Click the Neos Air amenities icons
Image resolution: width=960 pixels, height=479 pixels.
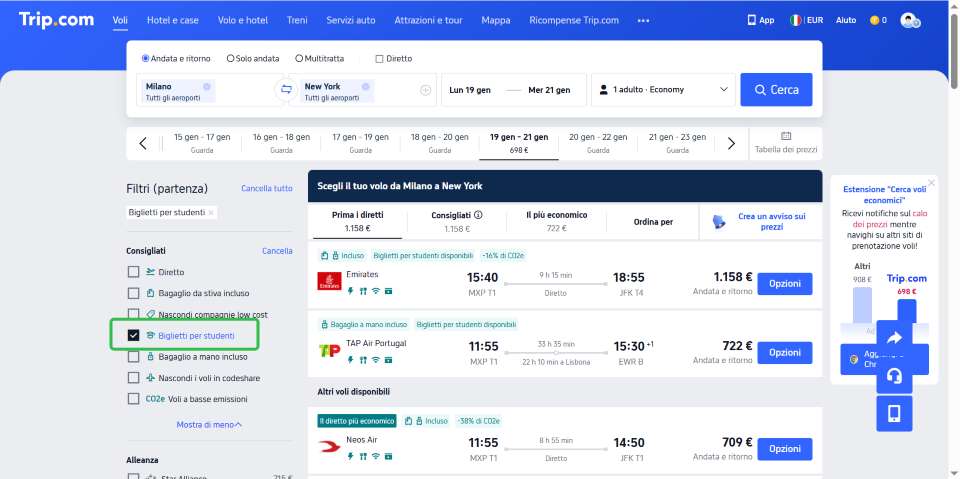tap(369, 456)
